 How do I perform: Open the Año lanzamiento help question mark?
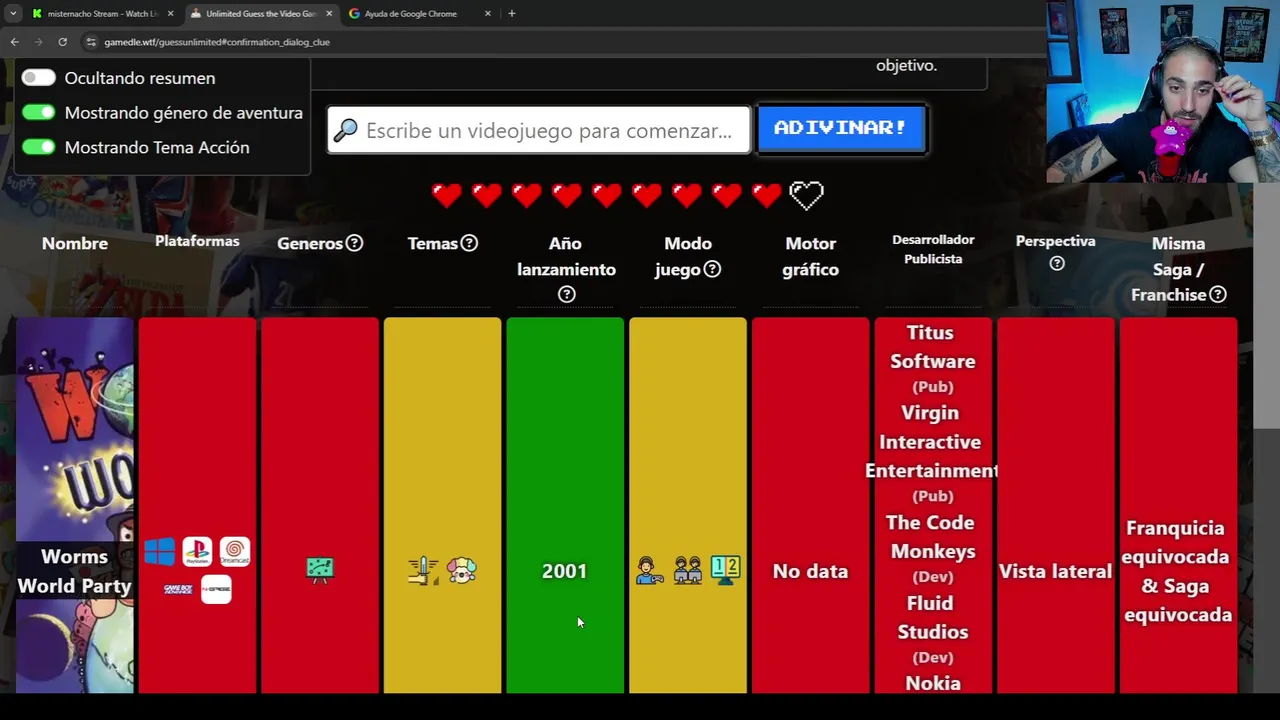[x=566, y=294]
